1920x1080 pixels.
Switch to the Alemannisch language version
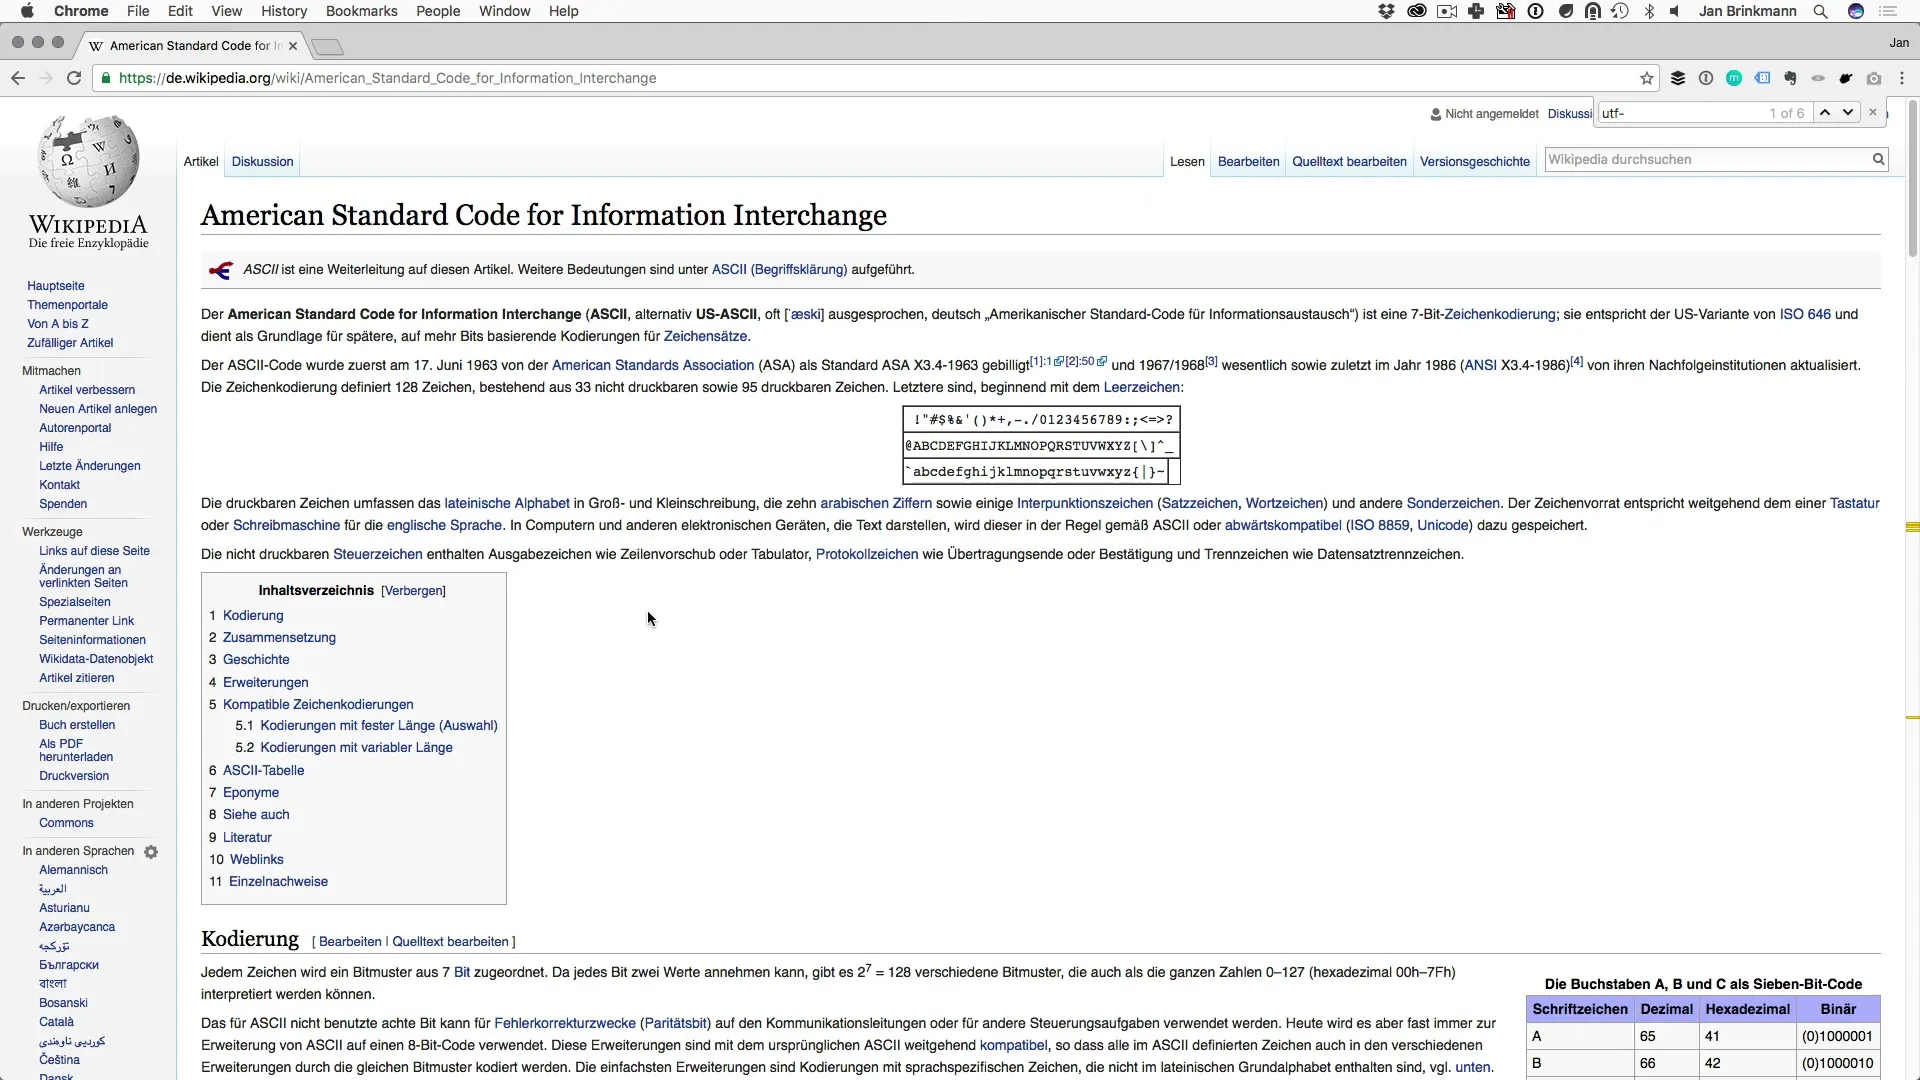coord(73,870)
